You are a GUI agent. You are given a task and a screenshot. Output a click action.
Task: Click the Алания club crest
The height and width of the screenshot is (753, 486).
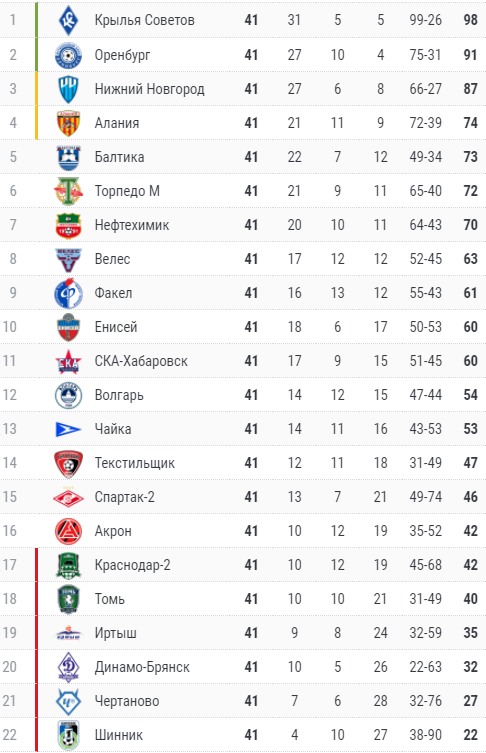click(68, 123)
